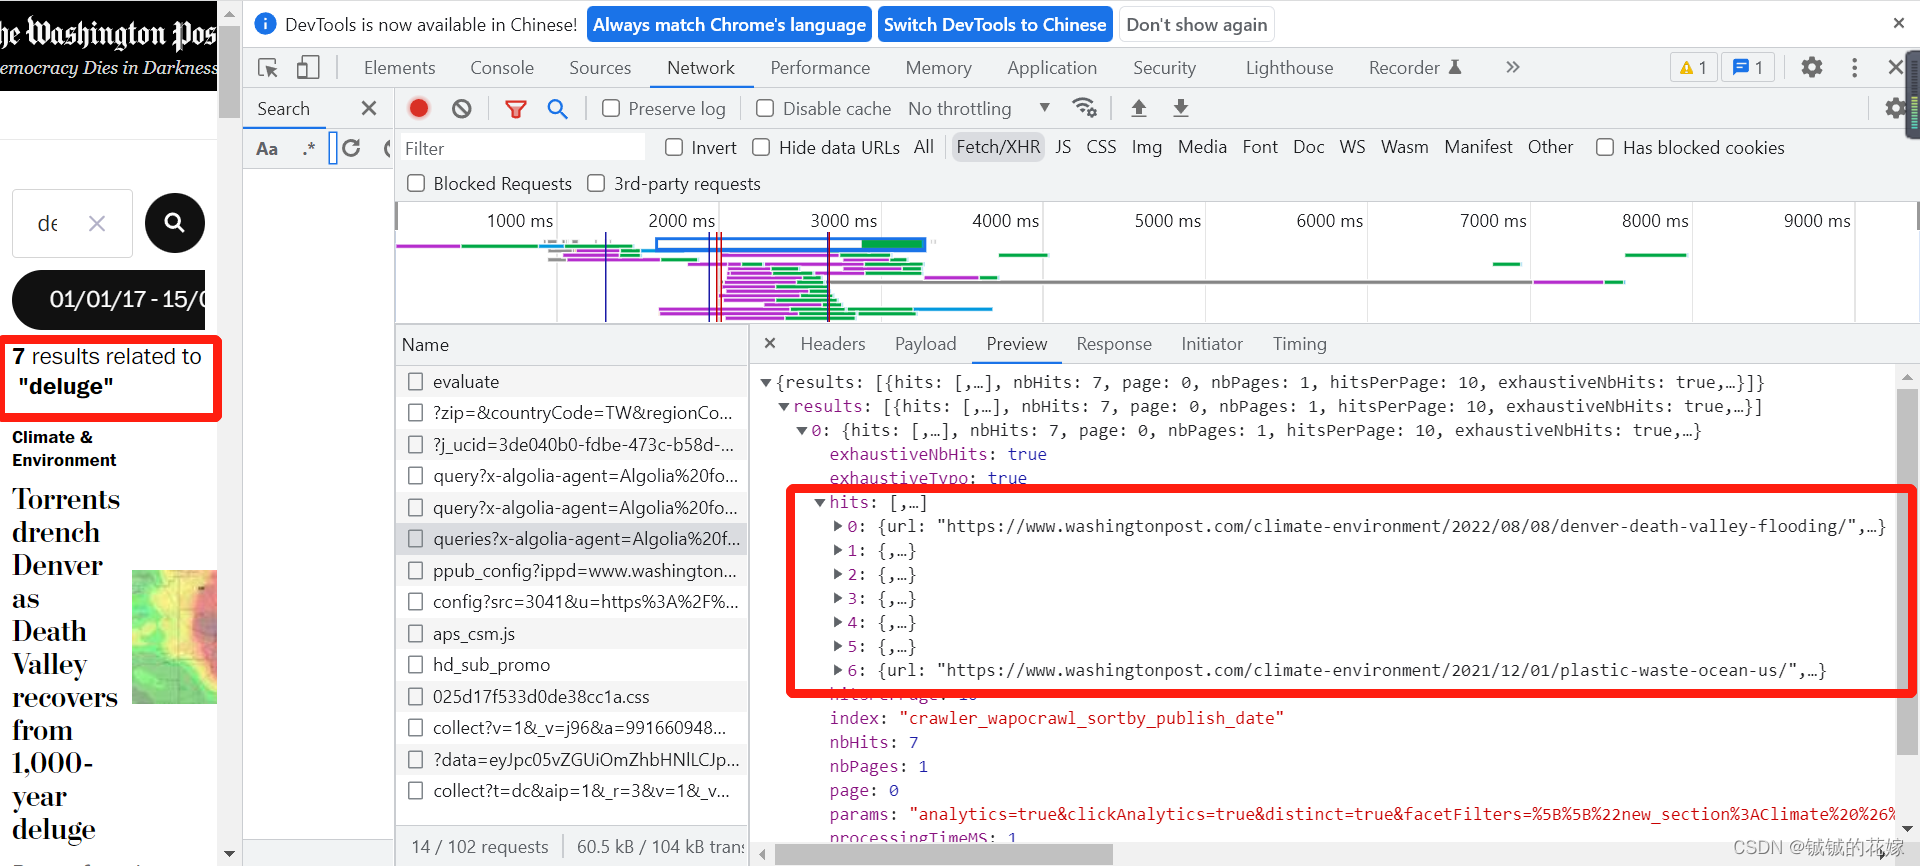This screenshot has height=866, width=1920.
Task: Toggle regular expression search option
Action: (x=309, y=148)
